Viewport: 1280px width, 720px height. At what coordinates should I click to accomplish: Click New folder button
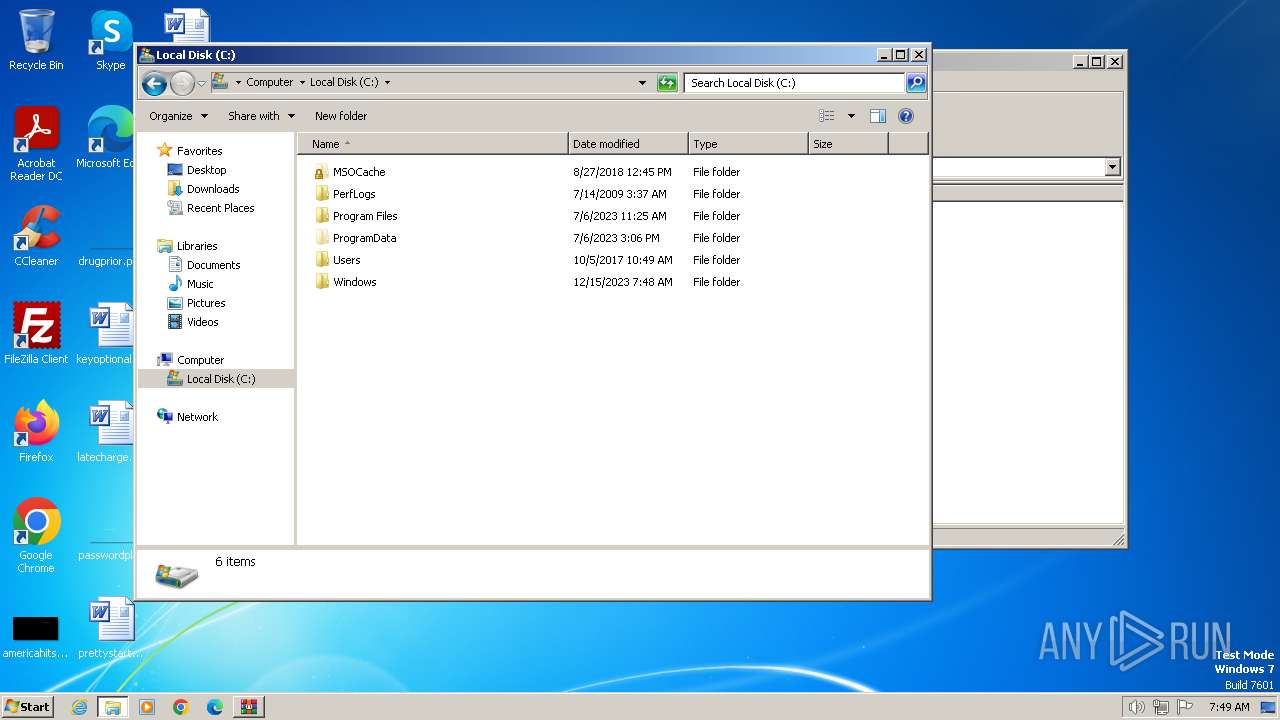click(341, 116)
